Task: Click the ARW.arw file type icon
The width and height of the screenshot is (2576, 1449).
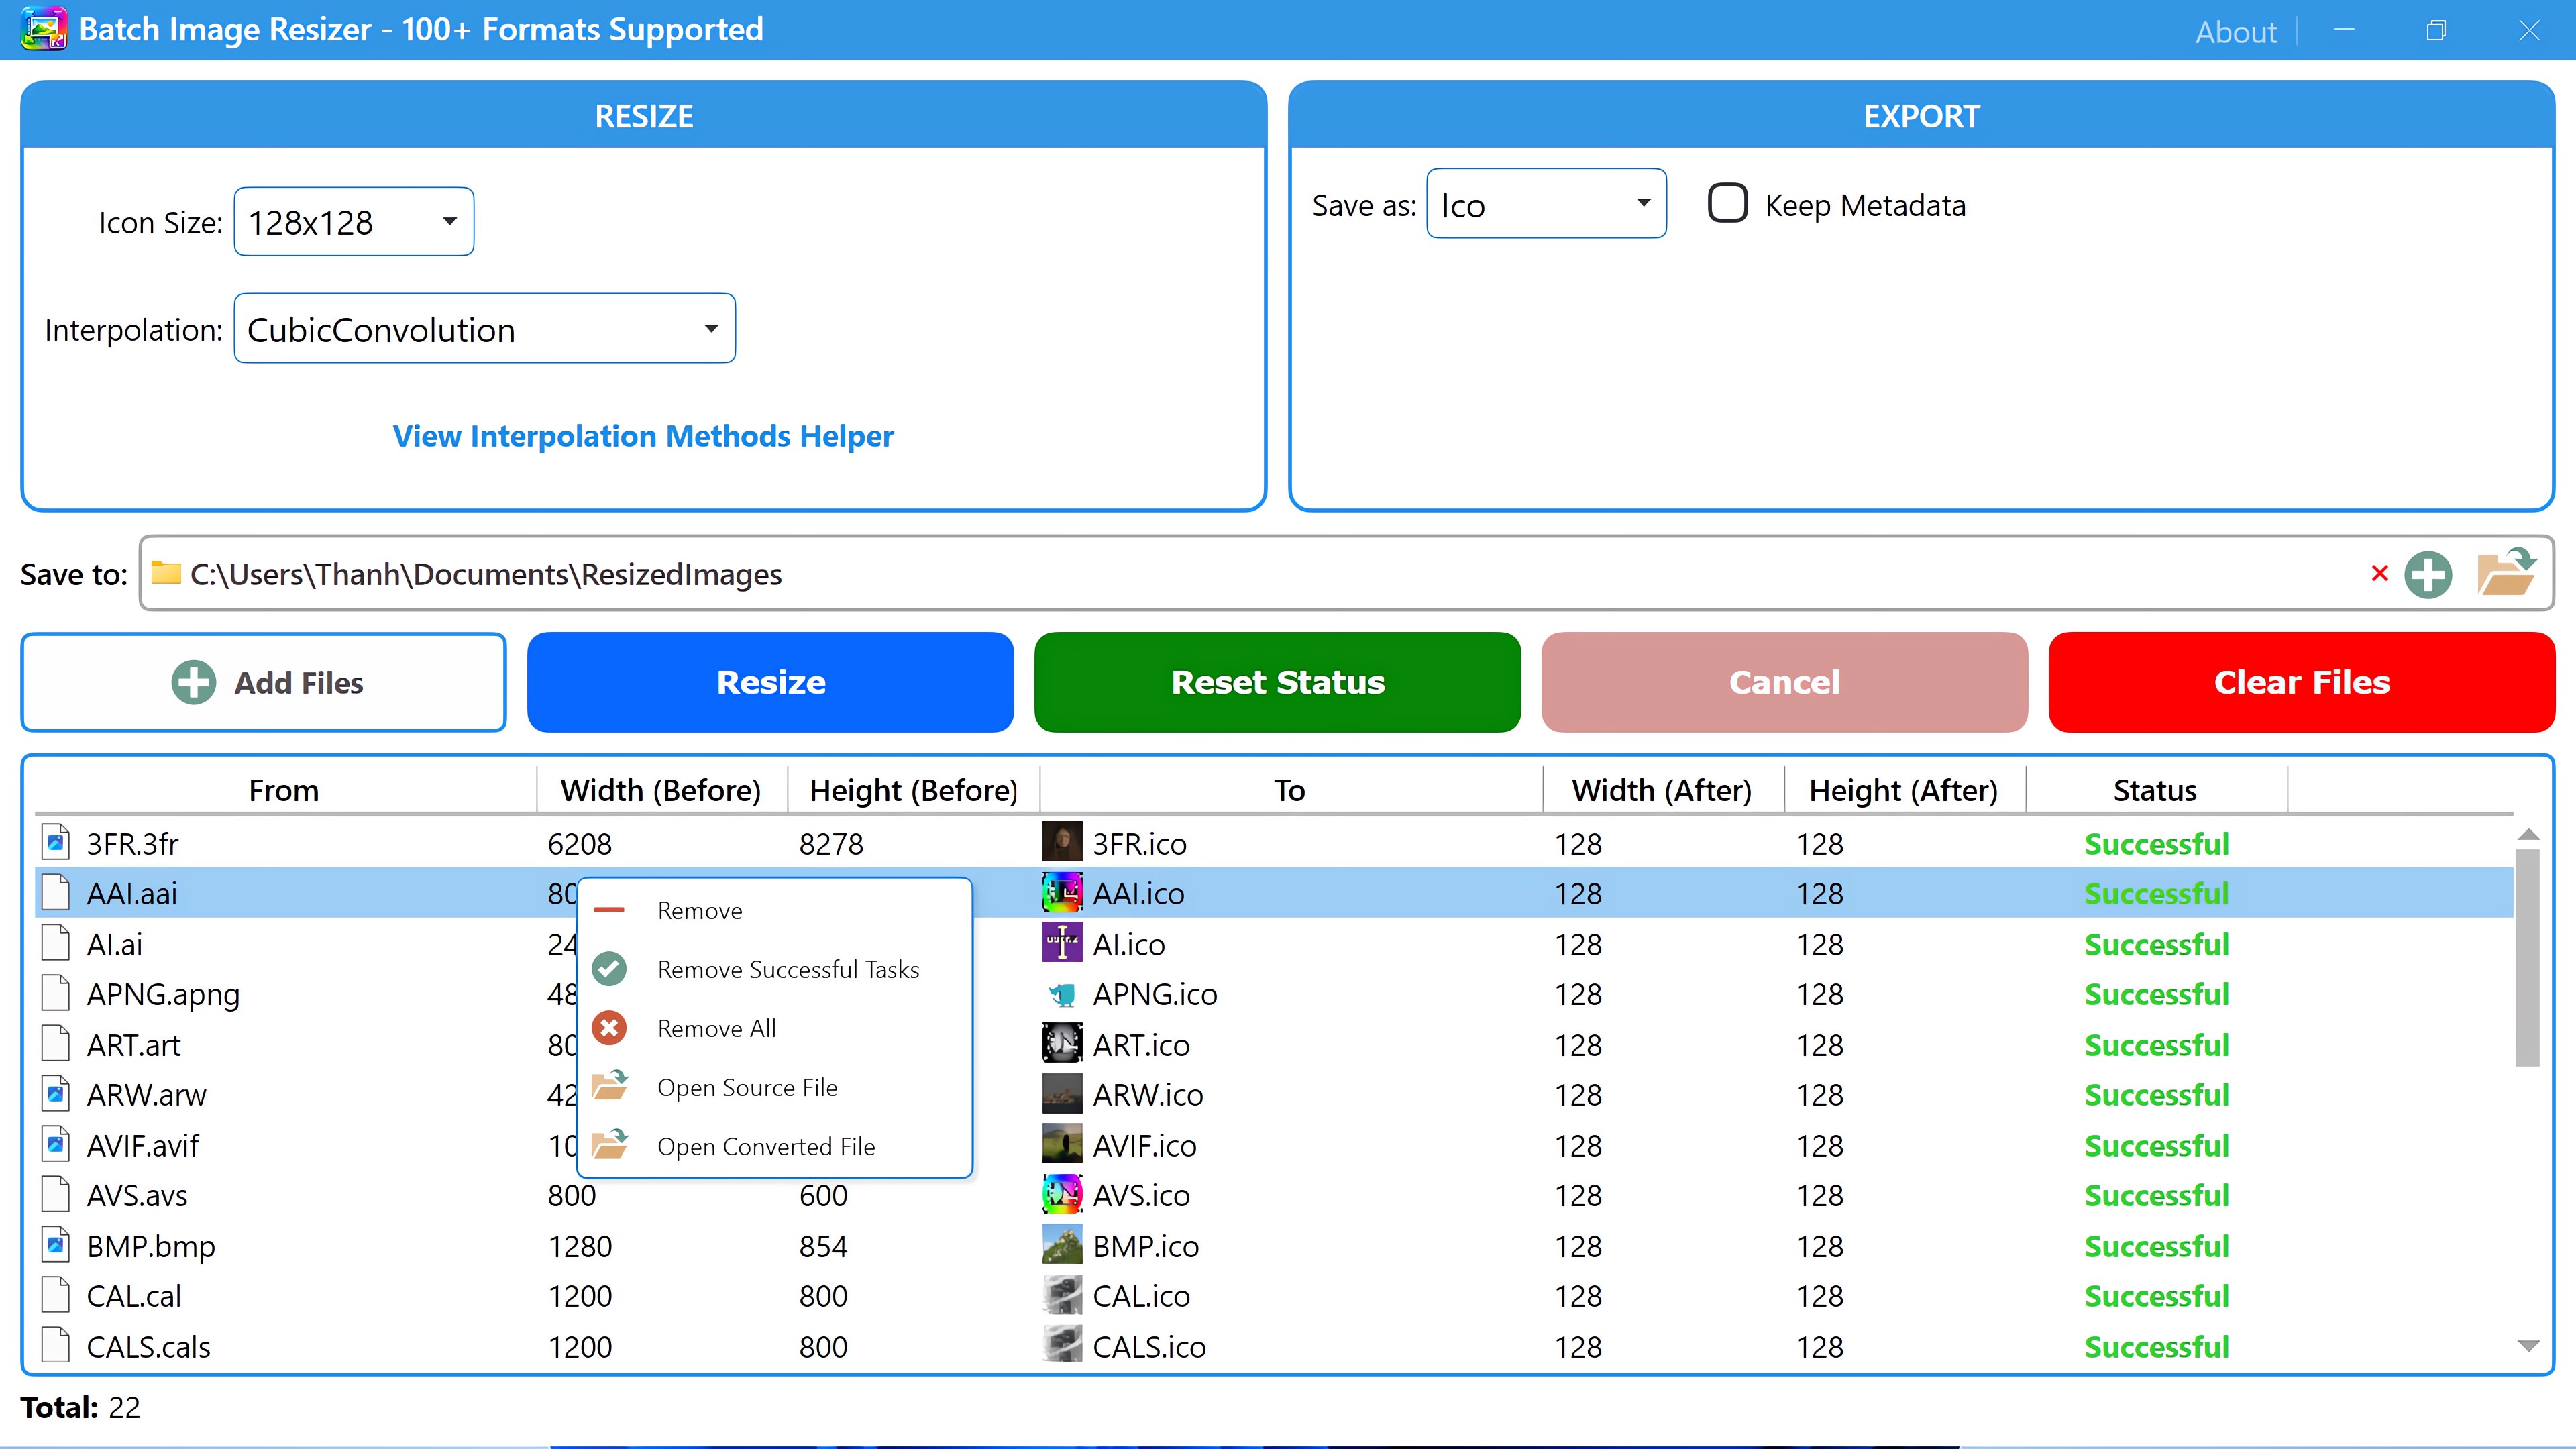Action: coord(56,1094)
